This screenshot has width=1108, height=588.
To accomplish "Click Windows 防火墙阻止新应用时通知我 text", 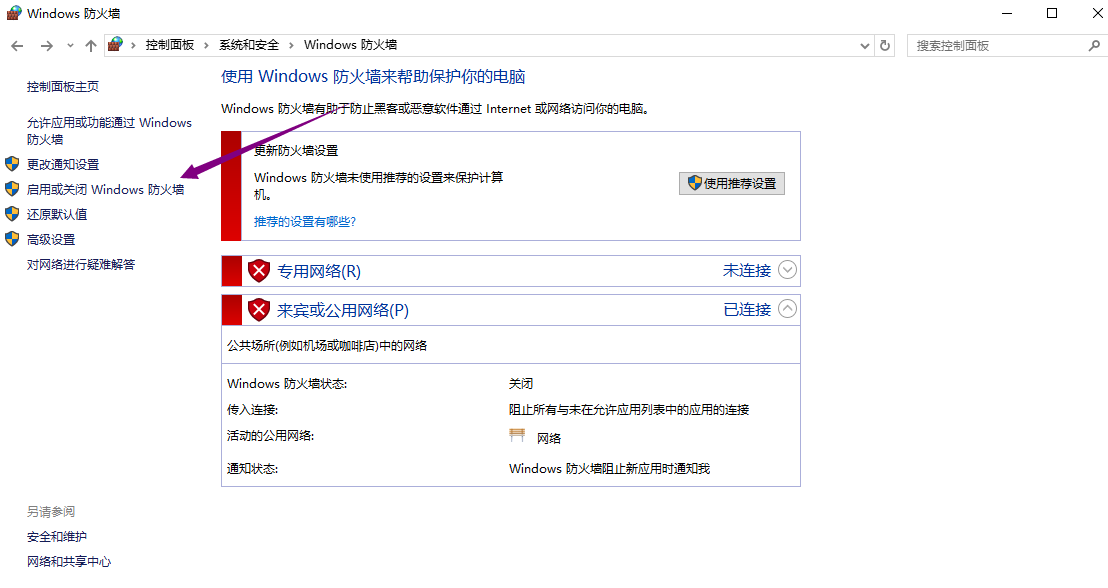I will (609, 469).
